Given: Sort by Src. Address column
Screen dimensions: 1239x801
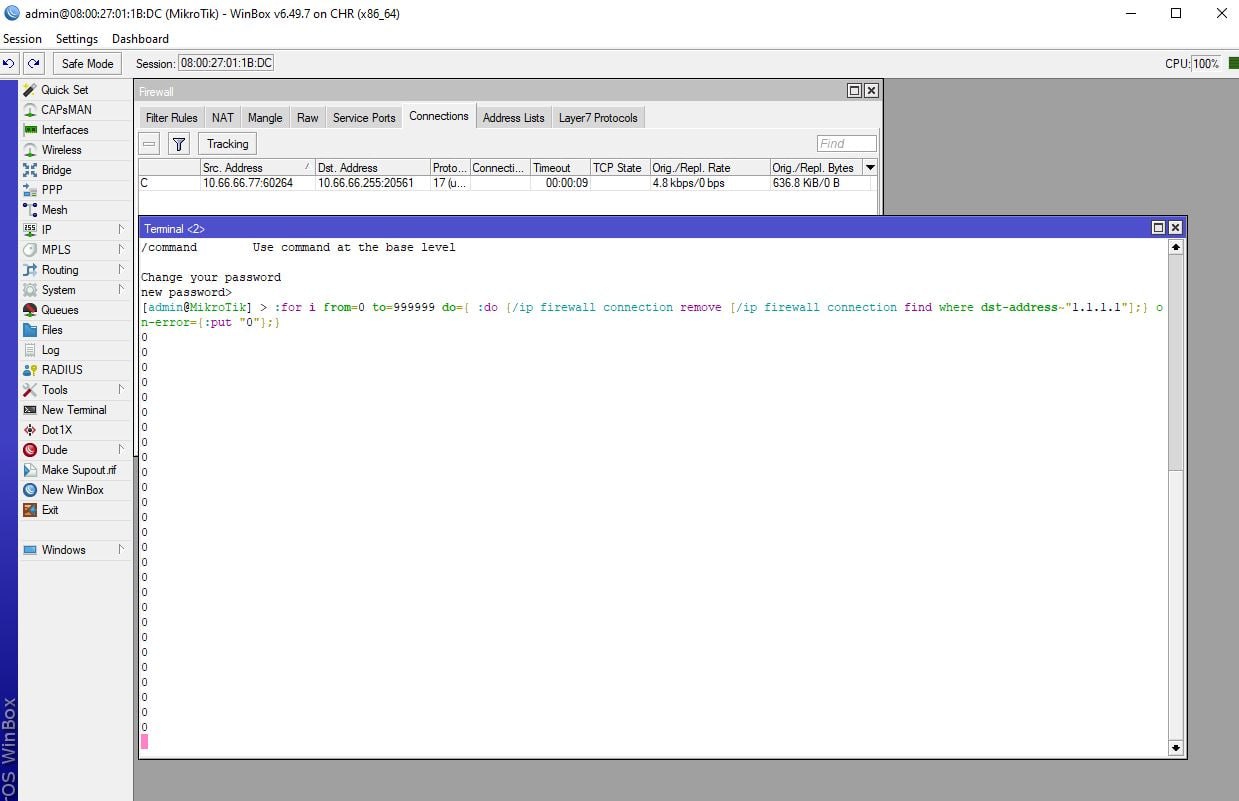Looking at the screenshot, I should (257, 168).
